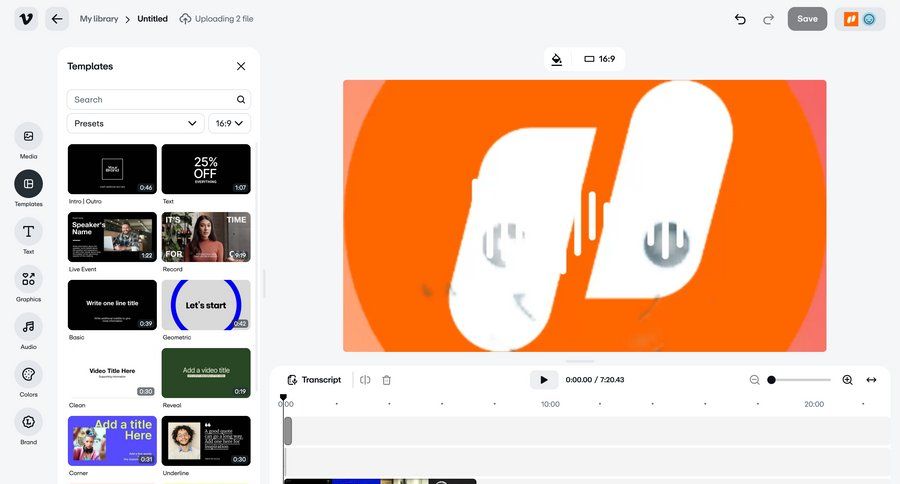Open the 16:9 template ratio dropdown
Image resolution: width=900 pixels, height=484 pixels.
230,123
